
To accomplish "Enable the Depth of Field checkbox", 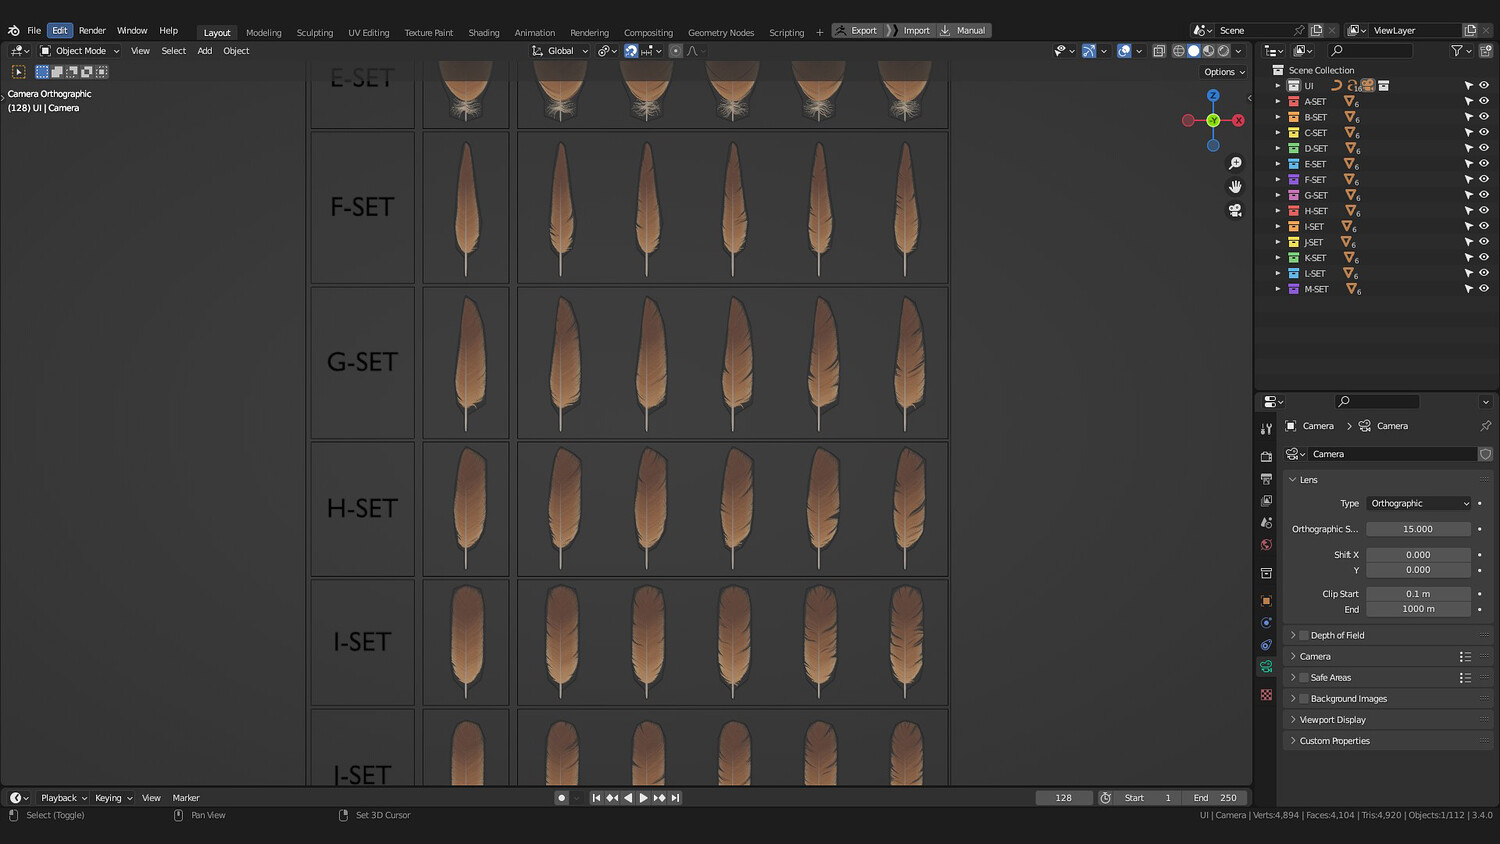I will [x=1304, y=636].
